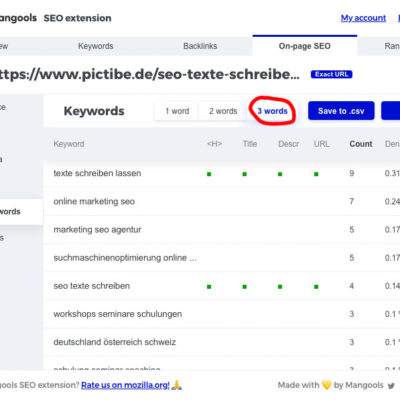Viewport: 400px width, 400px height.
Task: Select keyword 'seo texte schreiben'
Action: [x=92, y=286]
